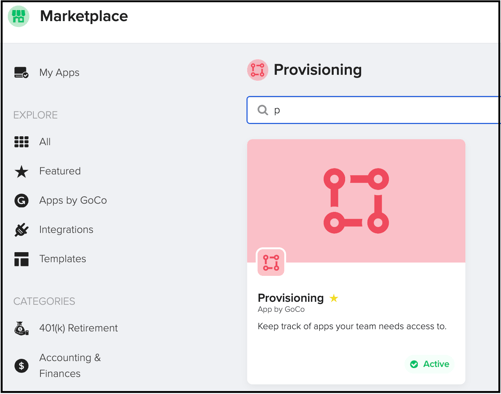Click the EXPLORE section label
This screenshot has height=394, width=501.
tap(35, 115)
